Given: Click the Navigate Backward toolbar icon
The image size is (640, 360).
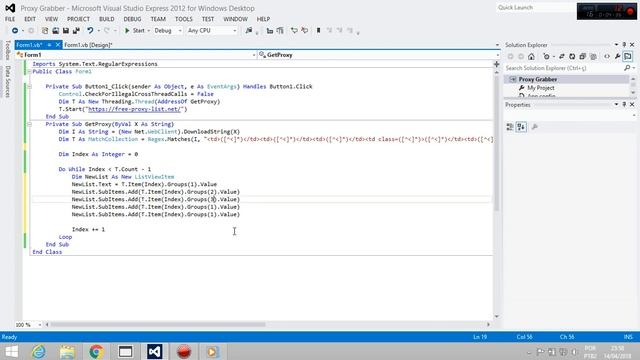Looking at the screenshot, I should (x=15, y=31).
